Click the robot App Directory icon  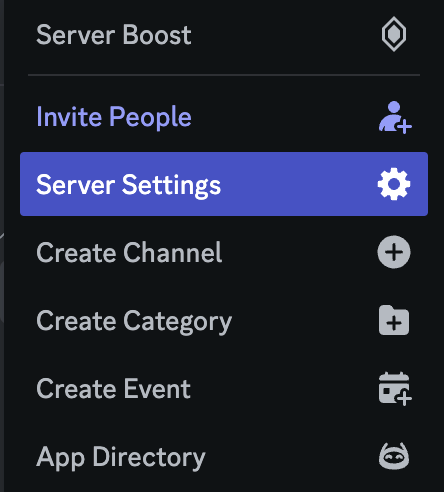click(x=394, y=456)
